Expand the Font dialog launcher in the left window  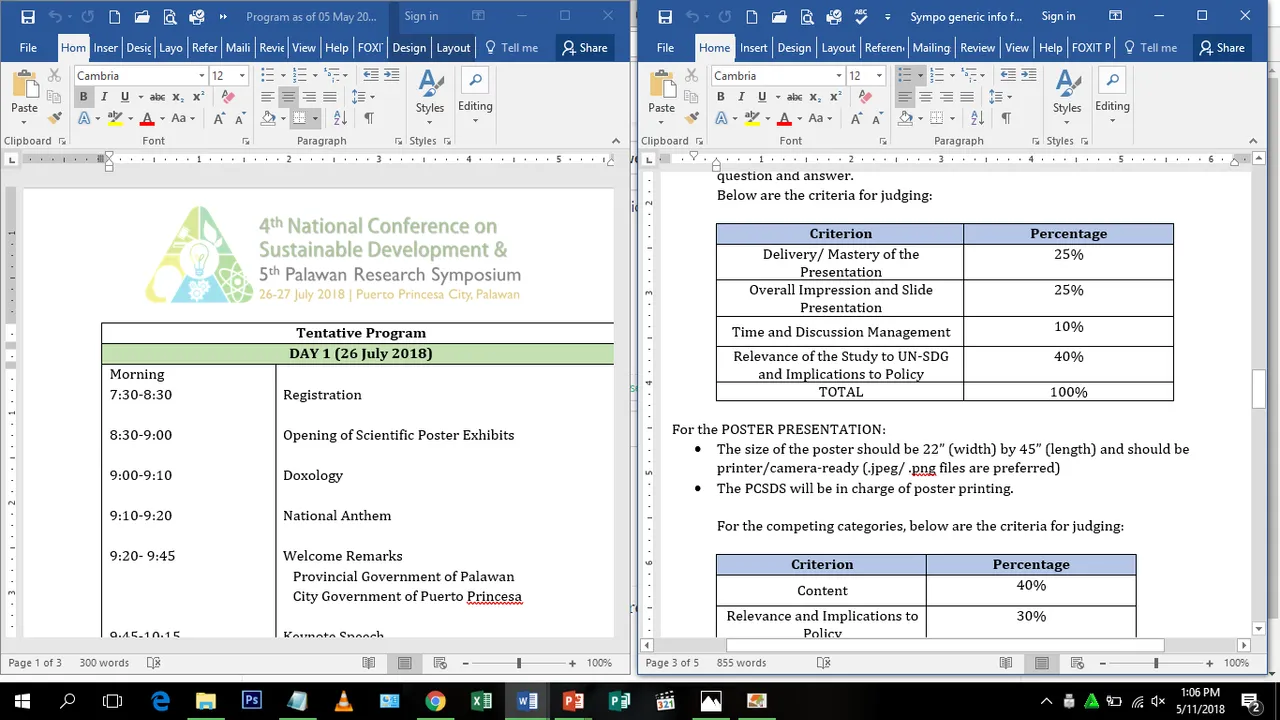pos(246,142)
